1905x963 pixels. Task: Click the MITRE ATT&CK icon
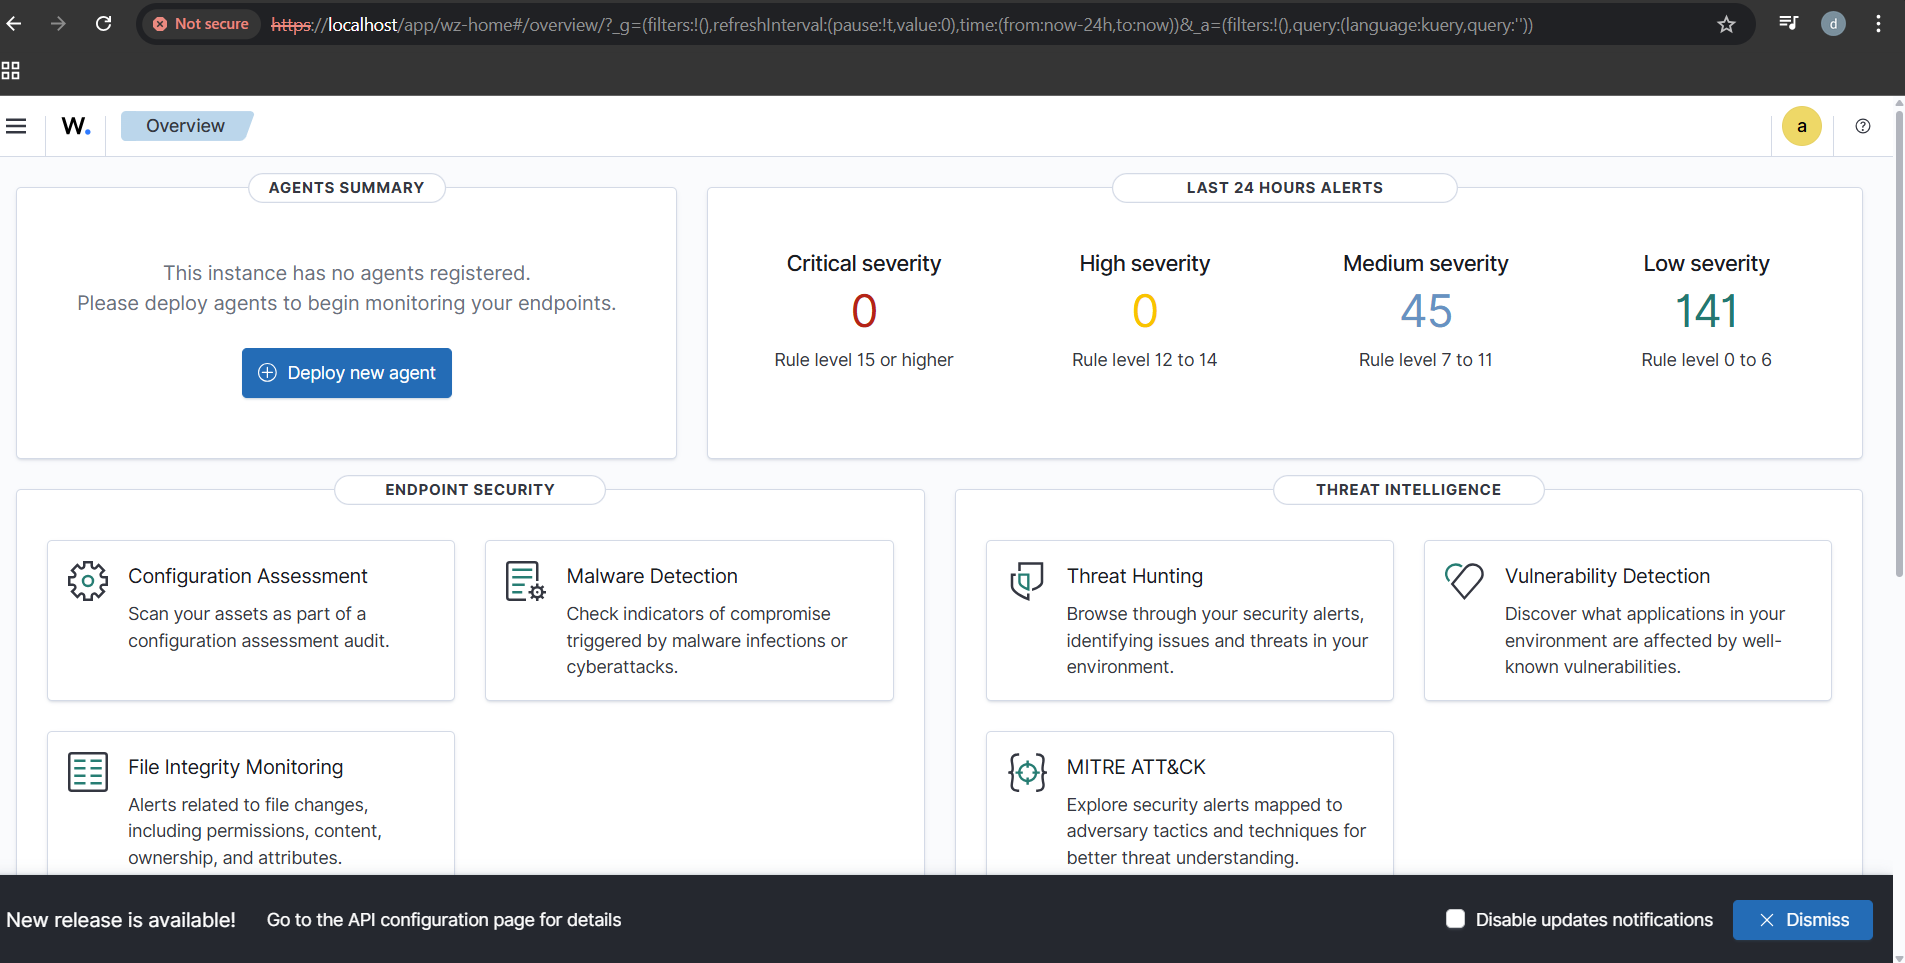(1026, 772)
